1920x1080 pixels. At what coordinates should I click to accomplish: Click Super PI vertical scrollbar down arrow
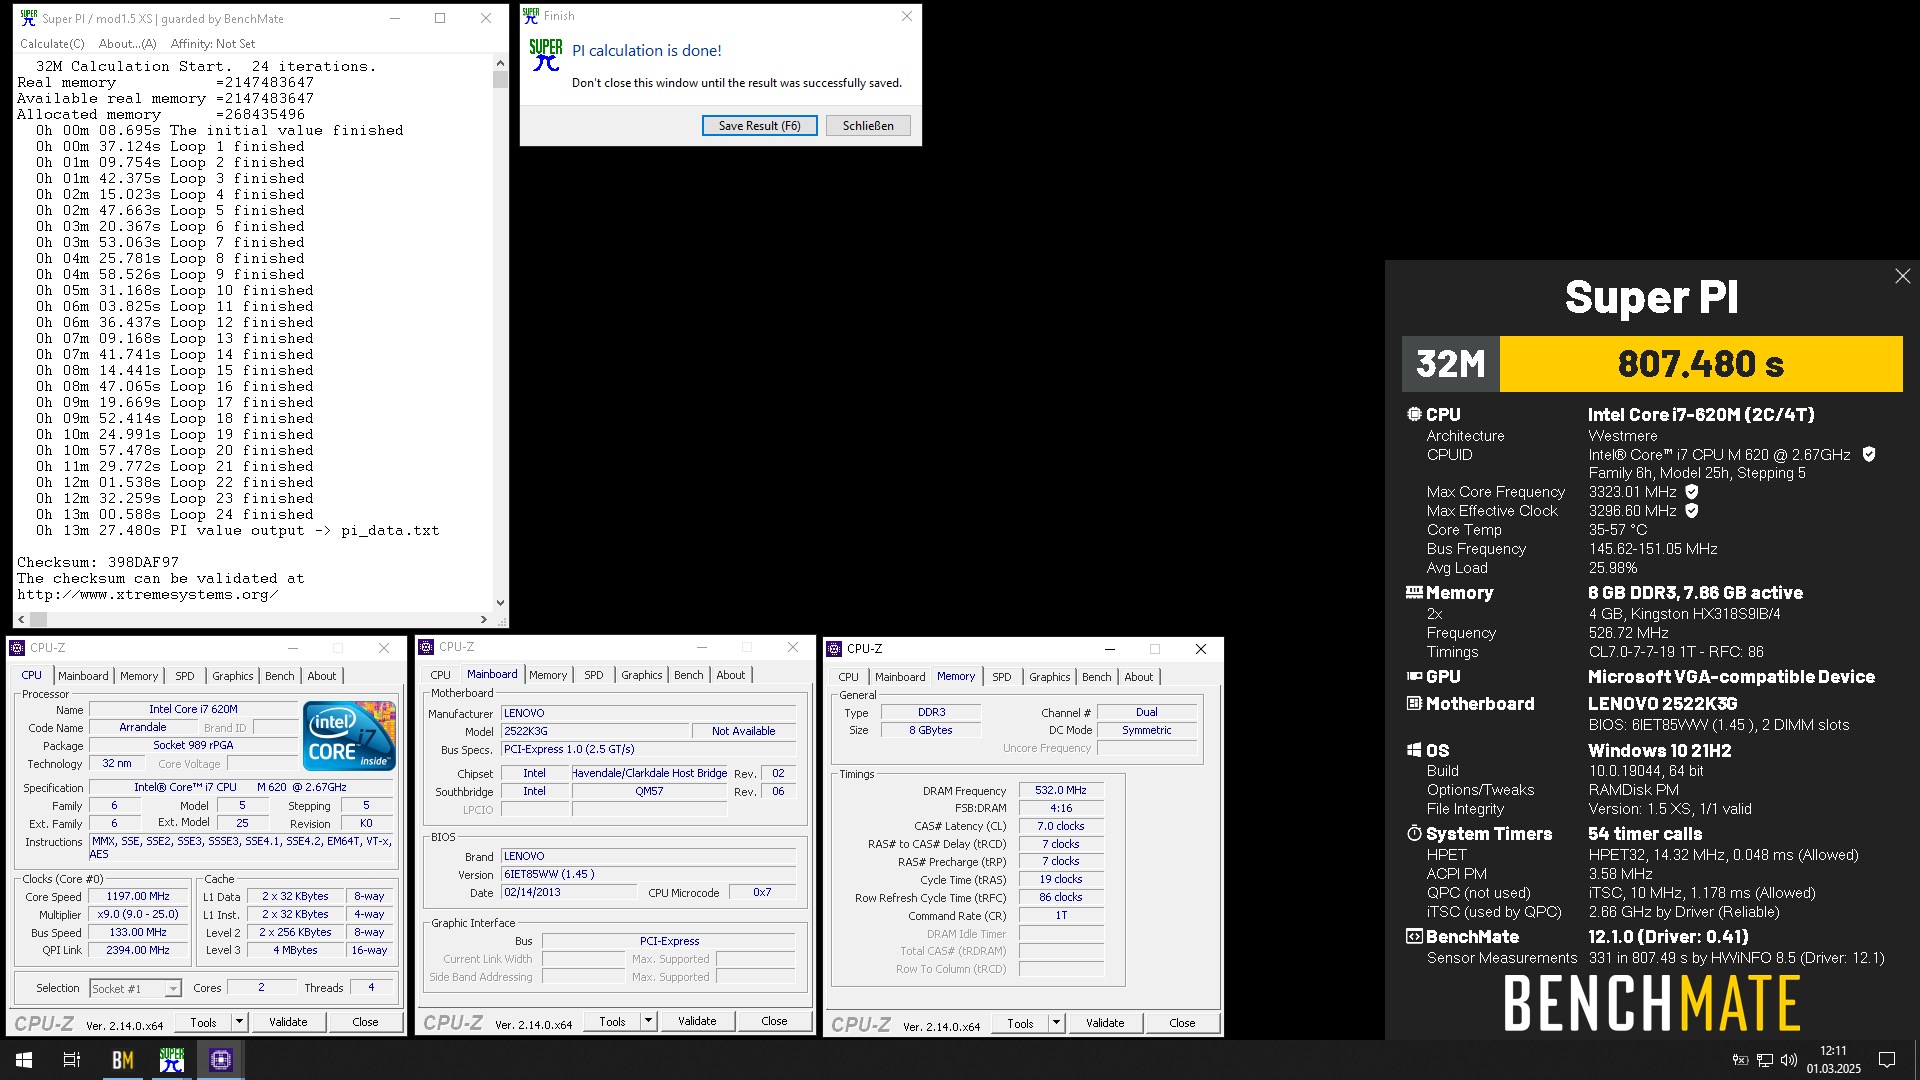(500, 603)
